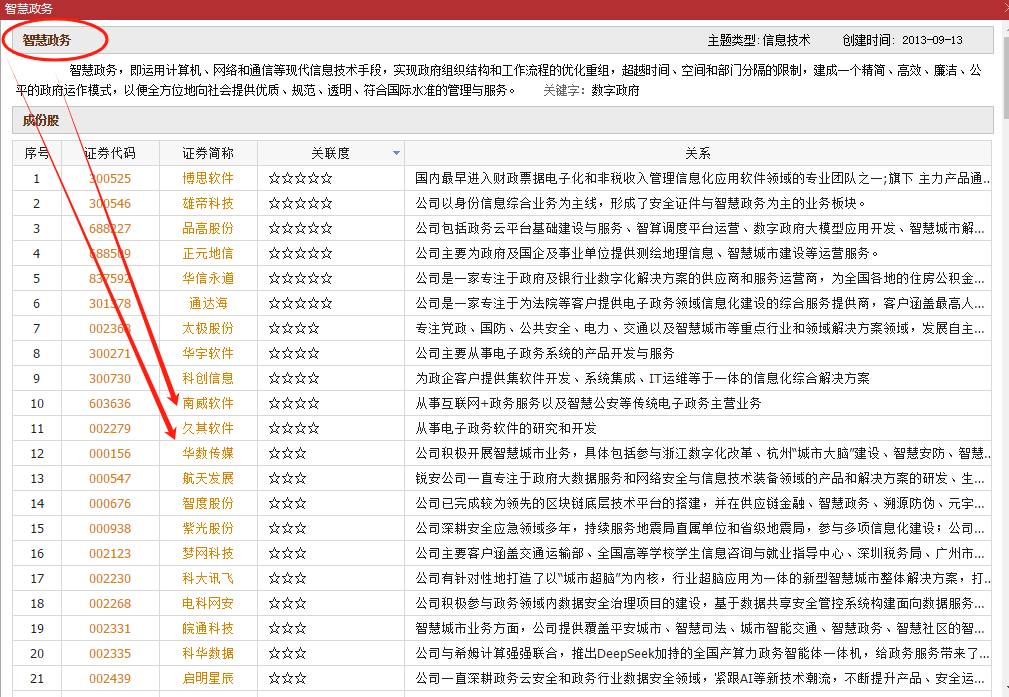Click the row number 21 cell

37,678
